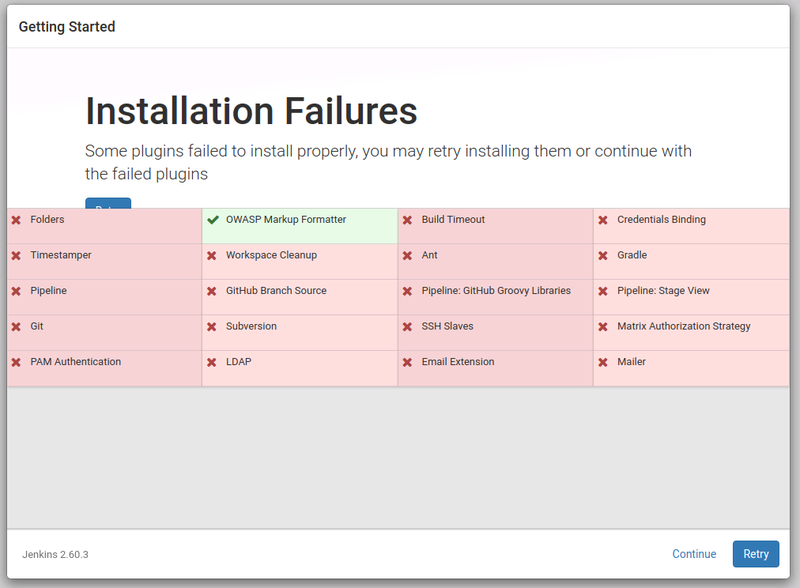Click the Folders plugin name
The image size is (800, 588).
pos(47,219)
